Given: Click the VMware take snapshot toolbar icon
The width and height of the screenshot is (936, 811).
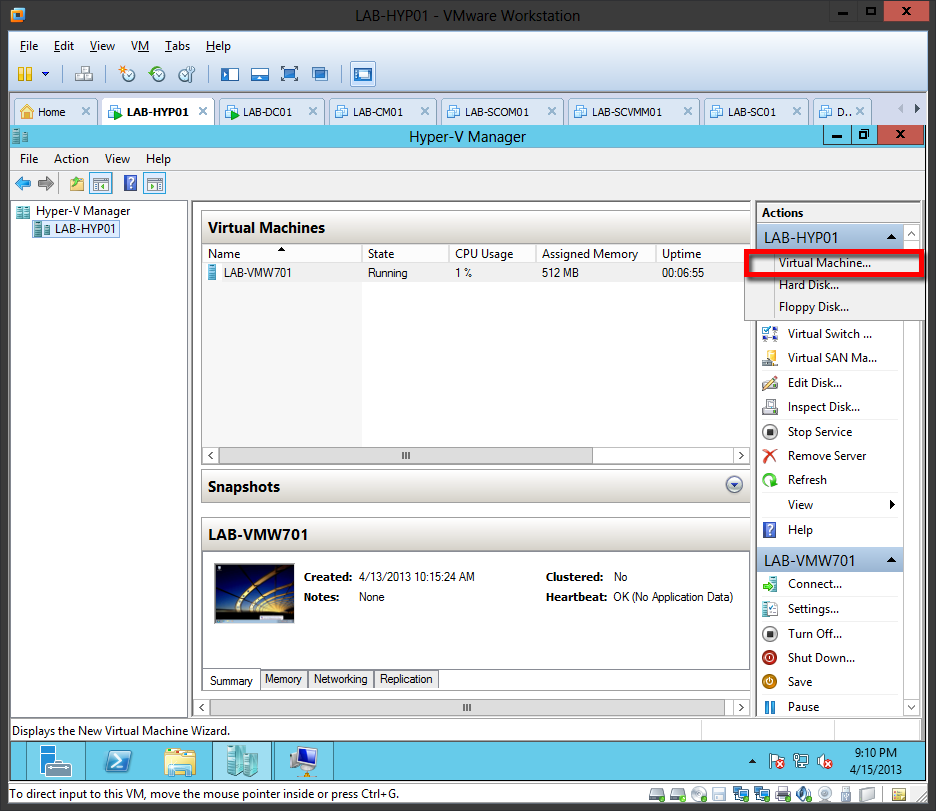Looking at the screenshot, I should [127, 74].
